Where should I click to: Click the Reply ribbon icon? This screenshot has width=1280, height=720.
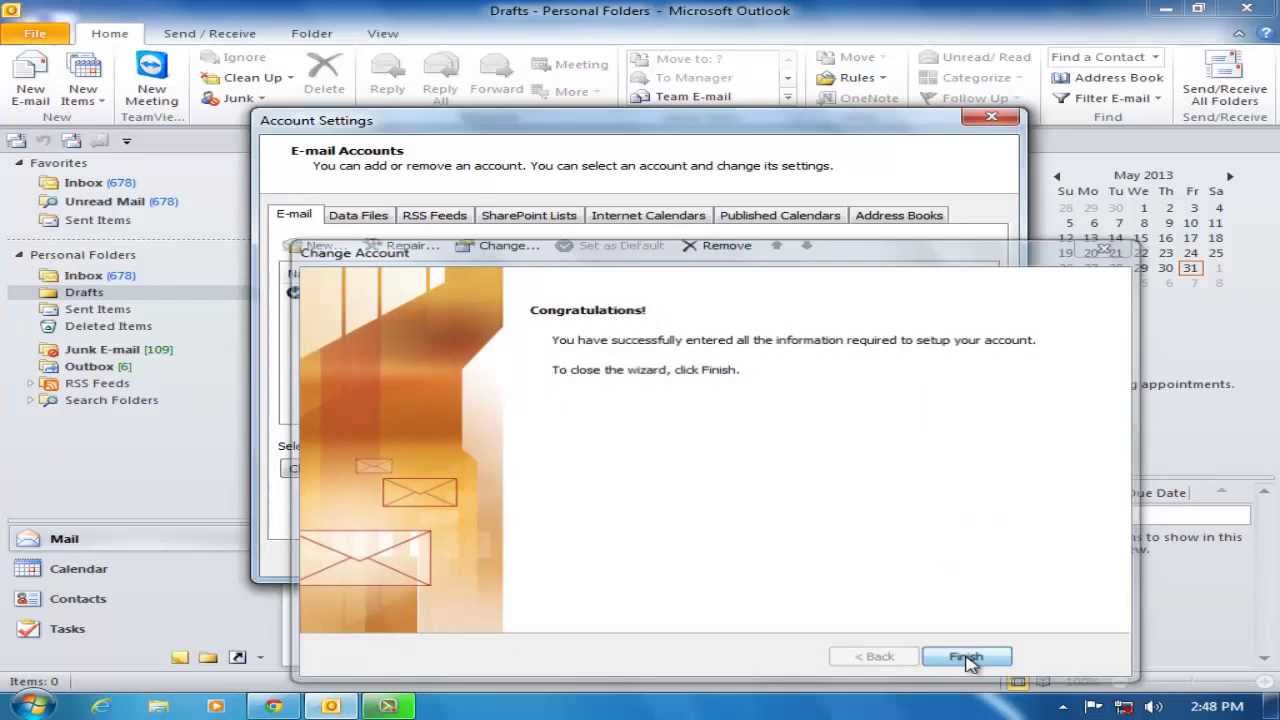[387, 75]
